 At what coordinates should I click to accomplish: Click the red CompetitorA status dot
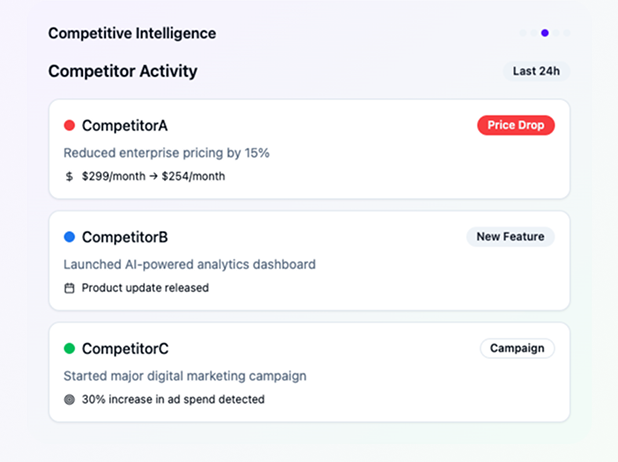[x=69, y=125]
